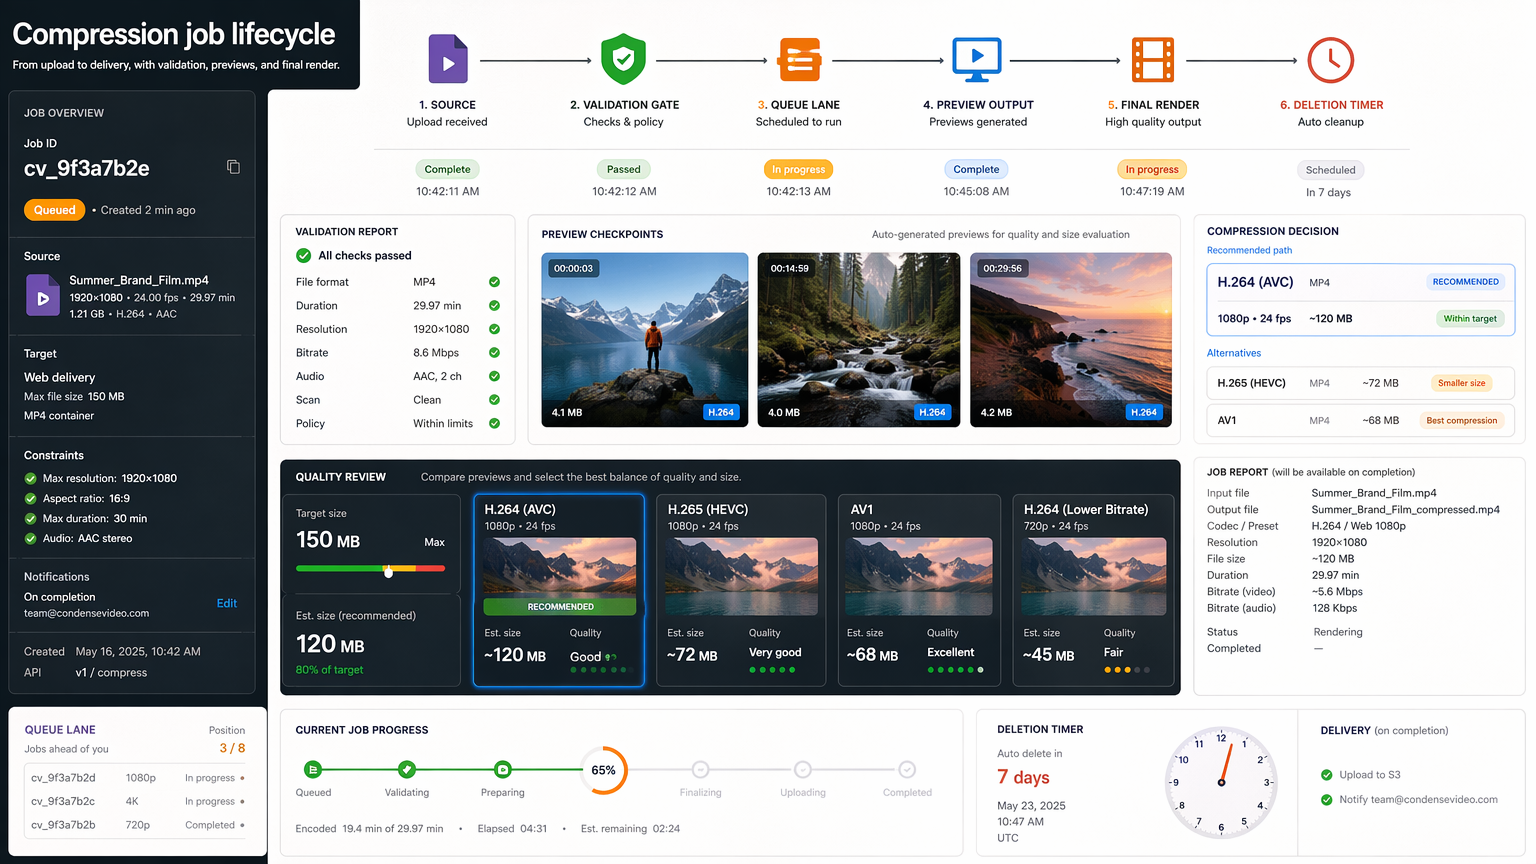The width and height of the screenshot is (1536, 864).
Task: Click the Queue Lane stage icon
Action: [x=800, y=59]
